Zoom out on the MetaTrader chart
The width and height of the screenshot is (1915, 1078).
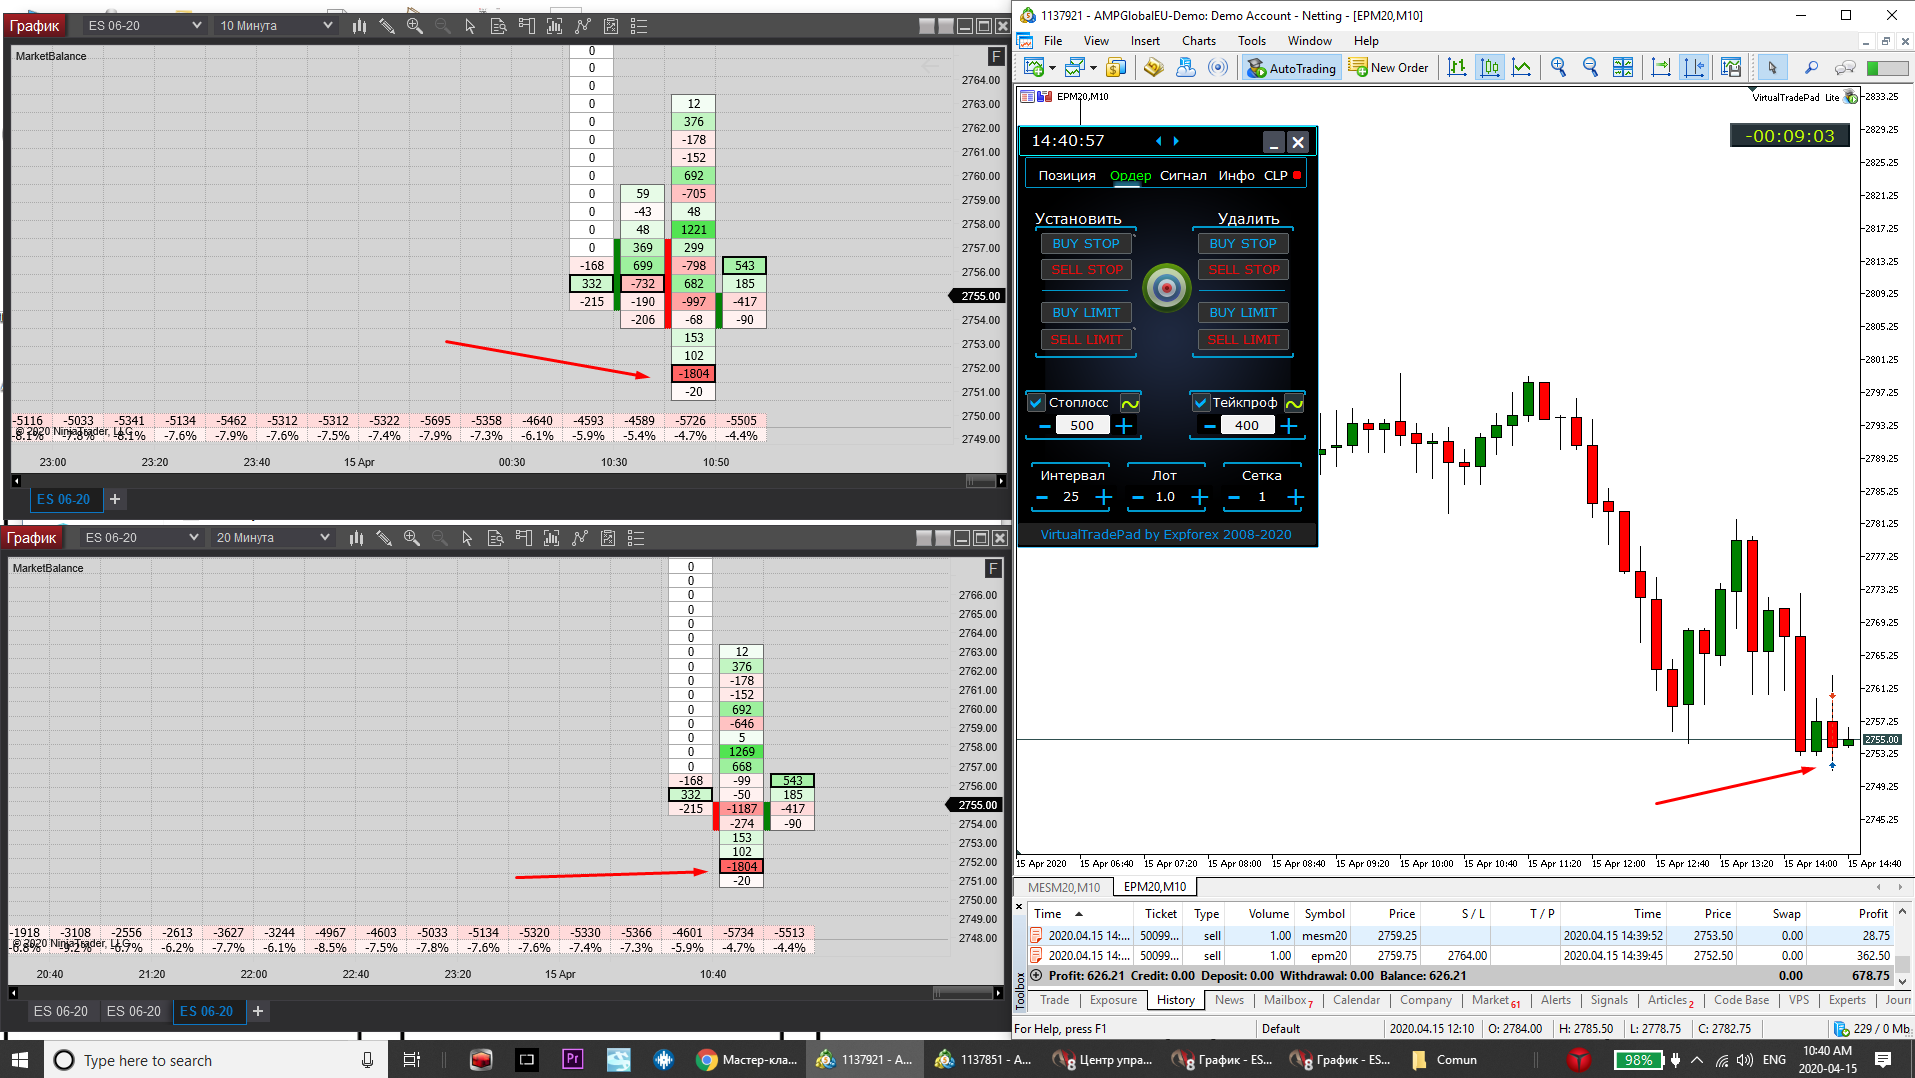[1591, 67]
